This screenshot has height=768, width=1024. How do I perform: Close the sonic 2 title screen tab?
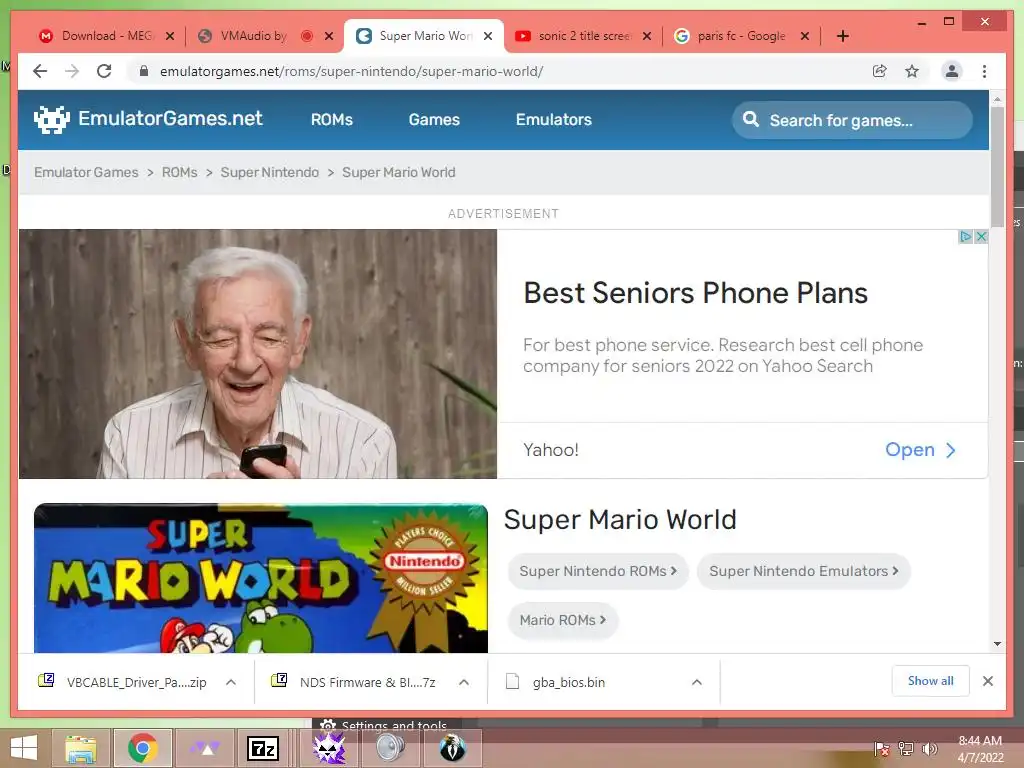point(647,36)
